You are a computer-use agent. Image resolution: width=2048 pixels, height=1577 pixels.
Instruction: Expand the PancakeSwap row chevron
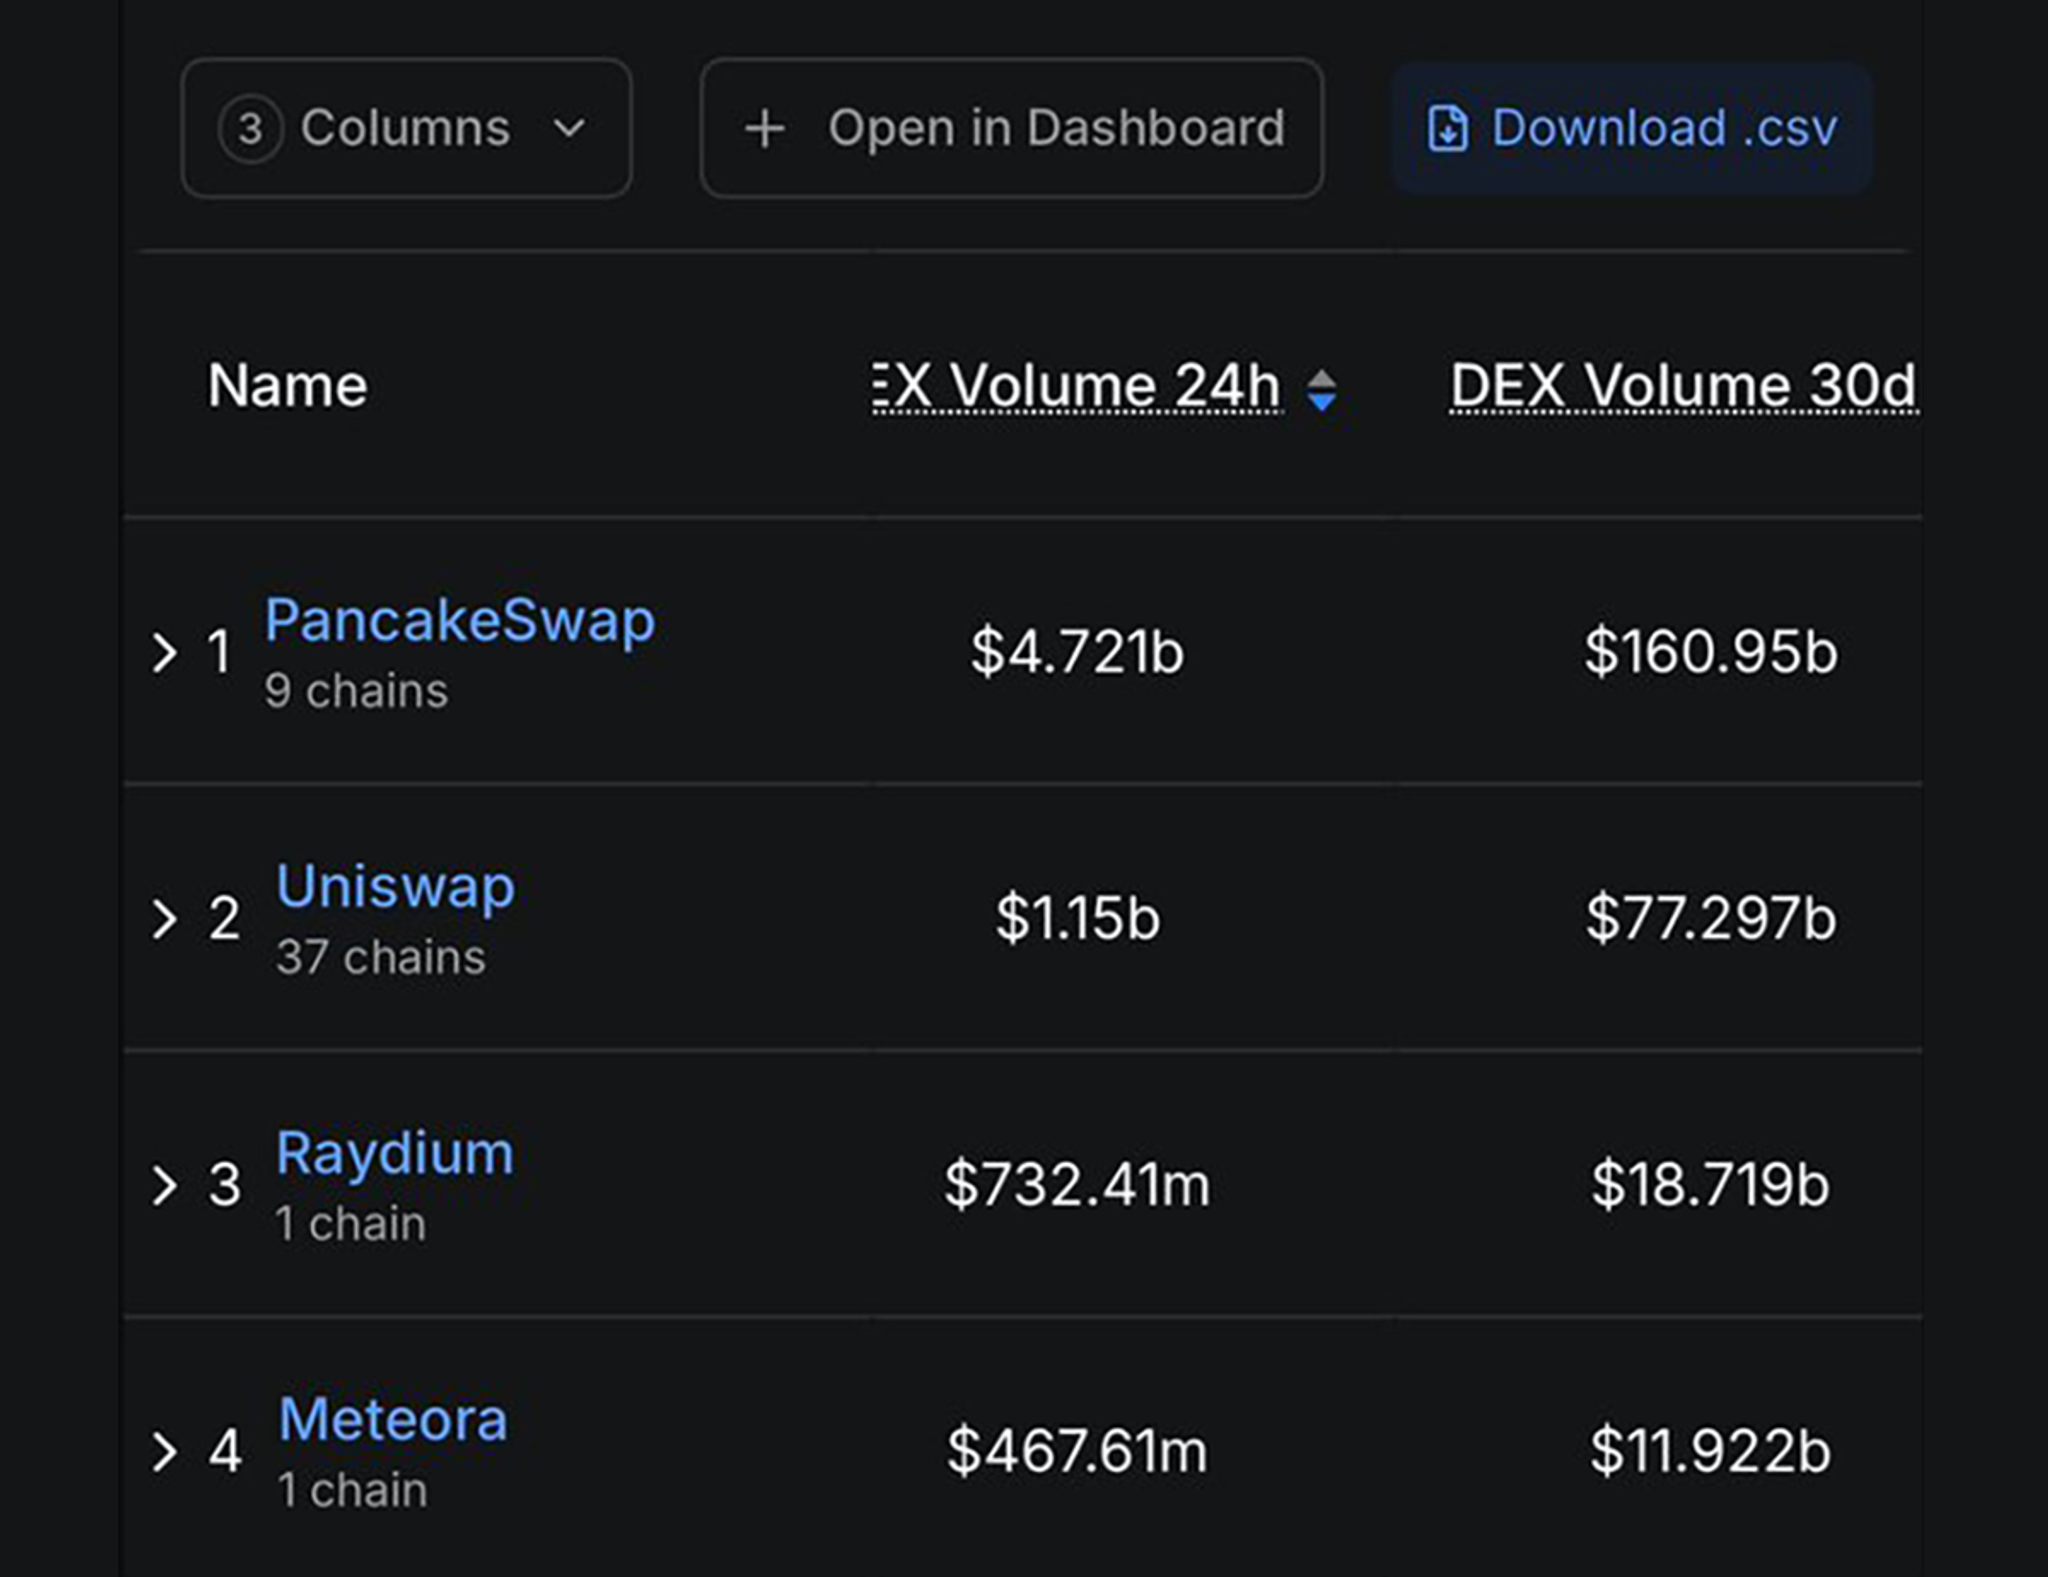tap(164, 652)
